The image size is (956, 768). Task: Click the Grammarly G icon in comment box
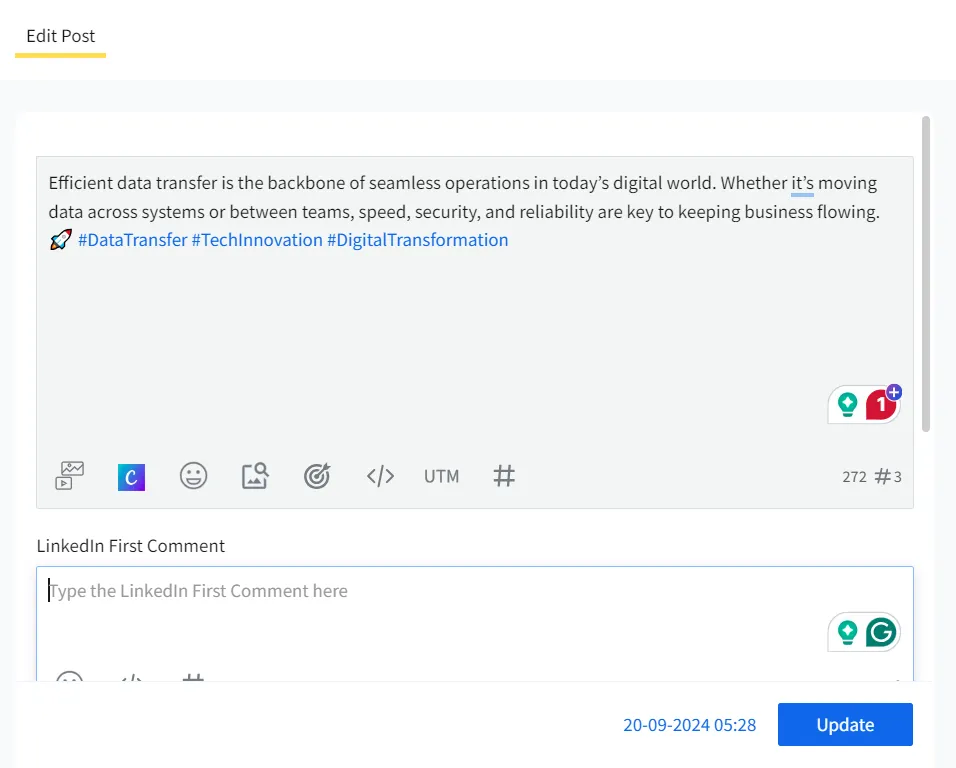click(x=880, y=632)
